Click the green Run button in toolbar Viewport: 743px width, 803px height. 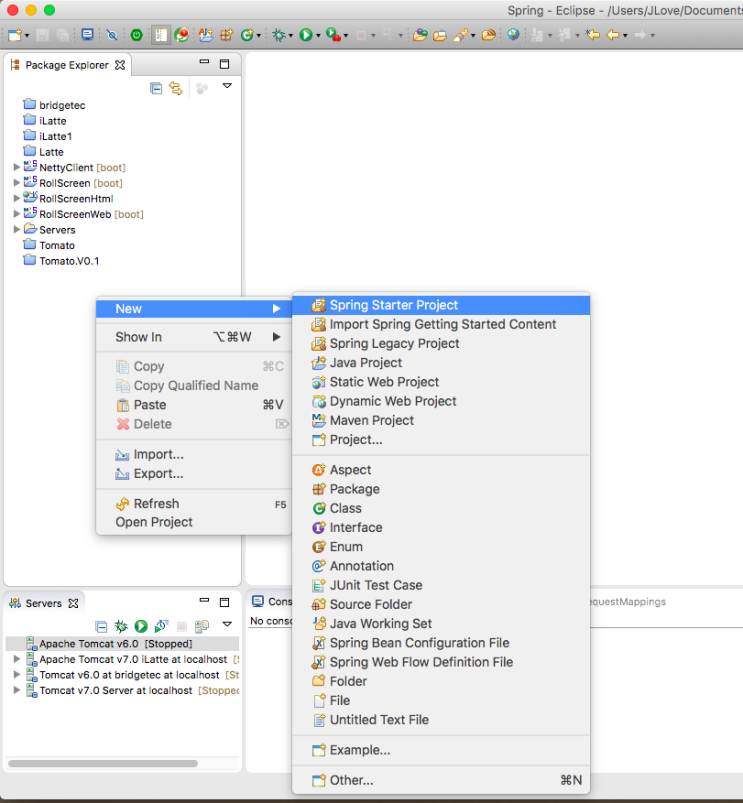pyautogui.click(x=306, y=35)
